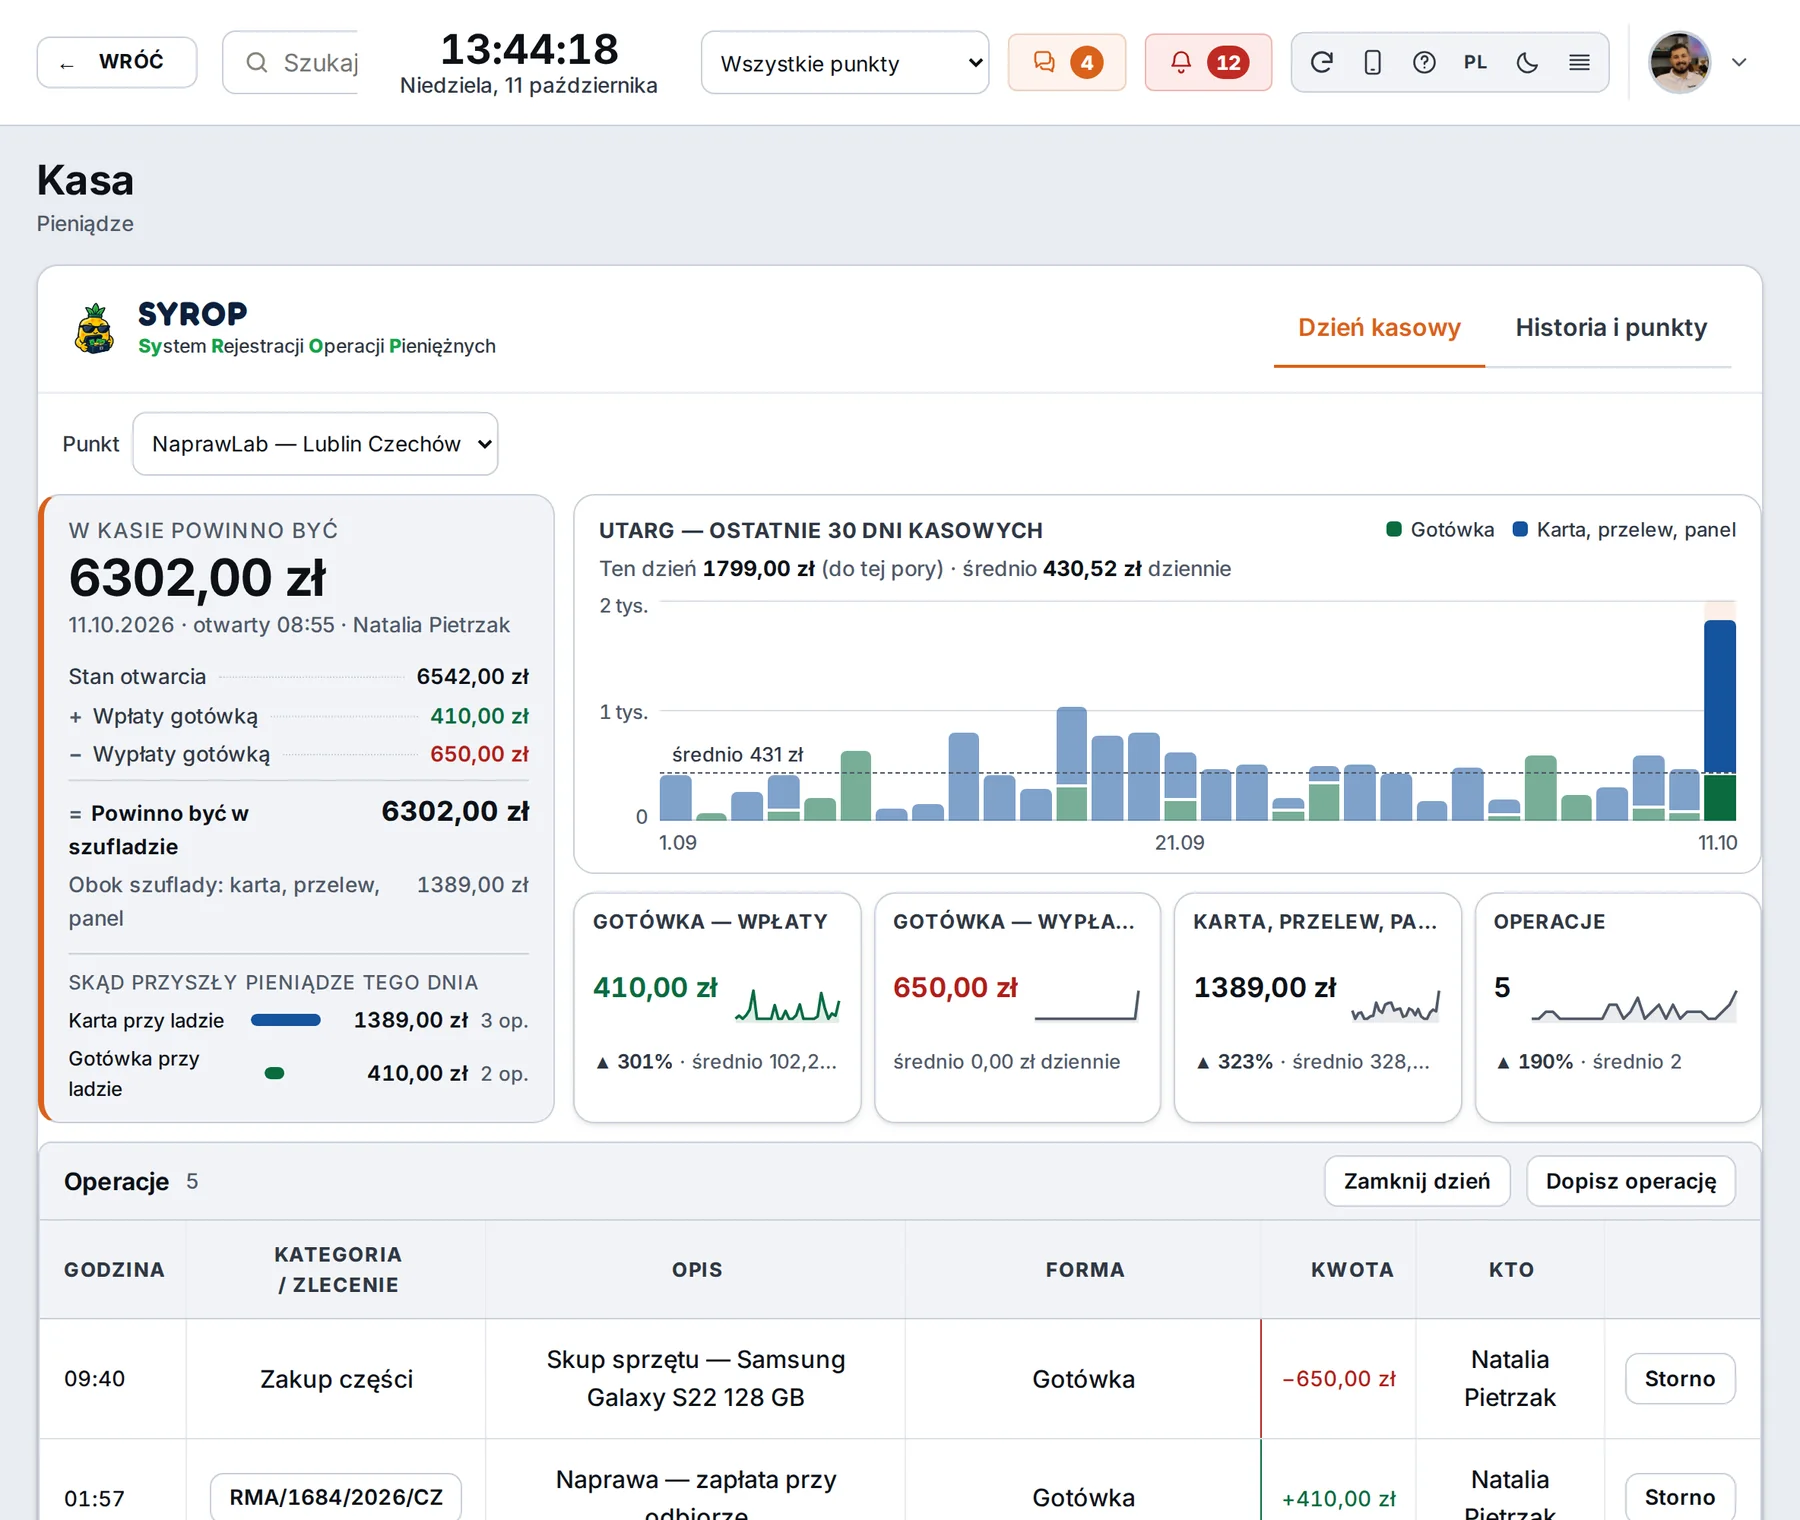
Task: Click the Operacje card sparkline
Action: point(1634,1004)
